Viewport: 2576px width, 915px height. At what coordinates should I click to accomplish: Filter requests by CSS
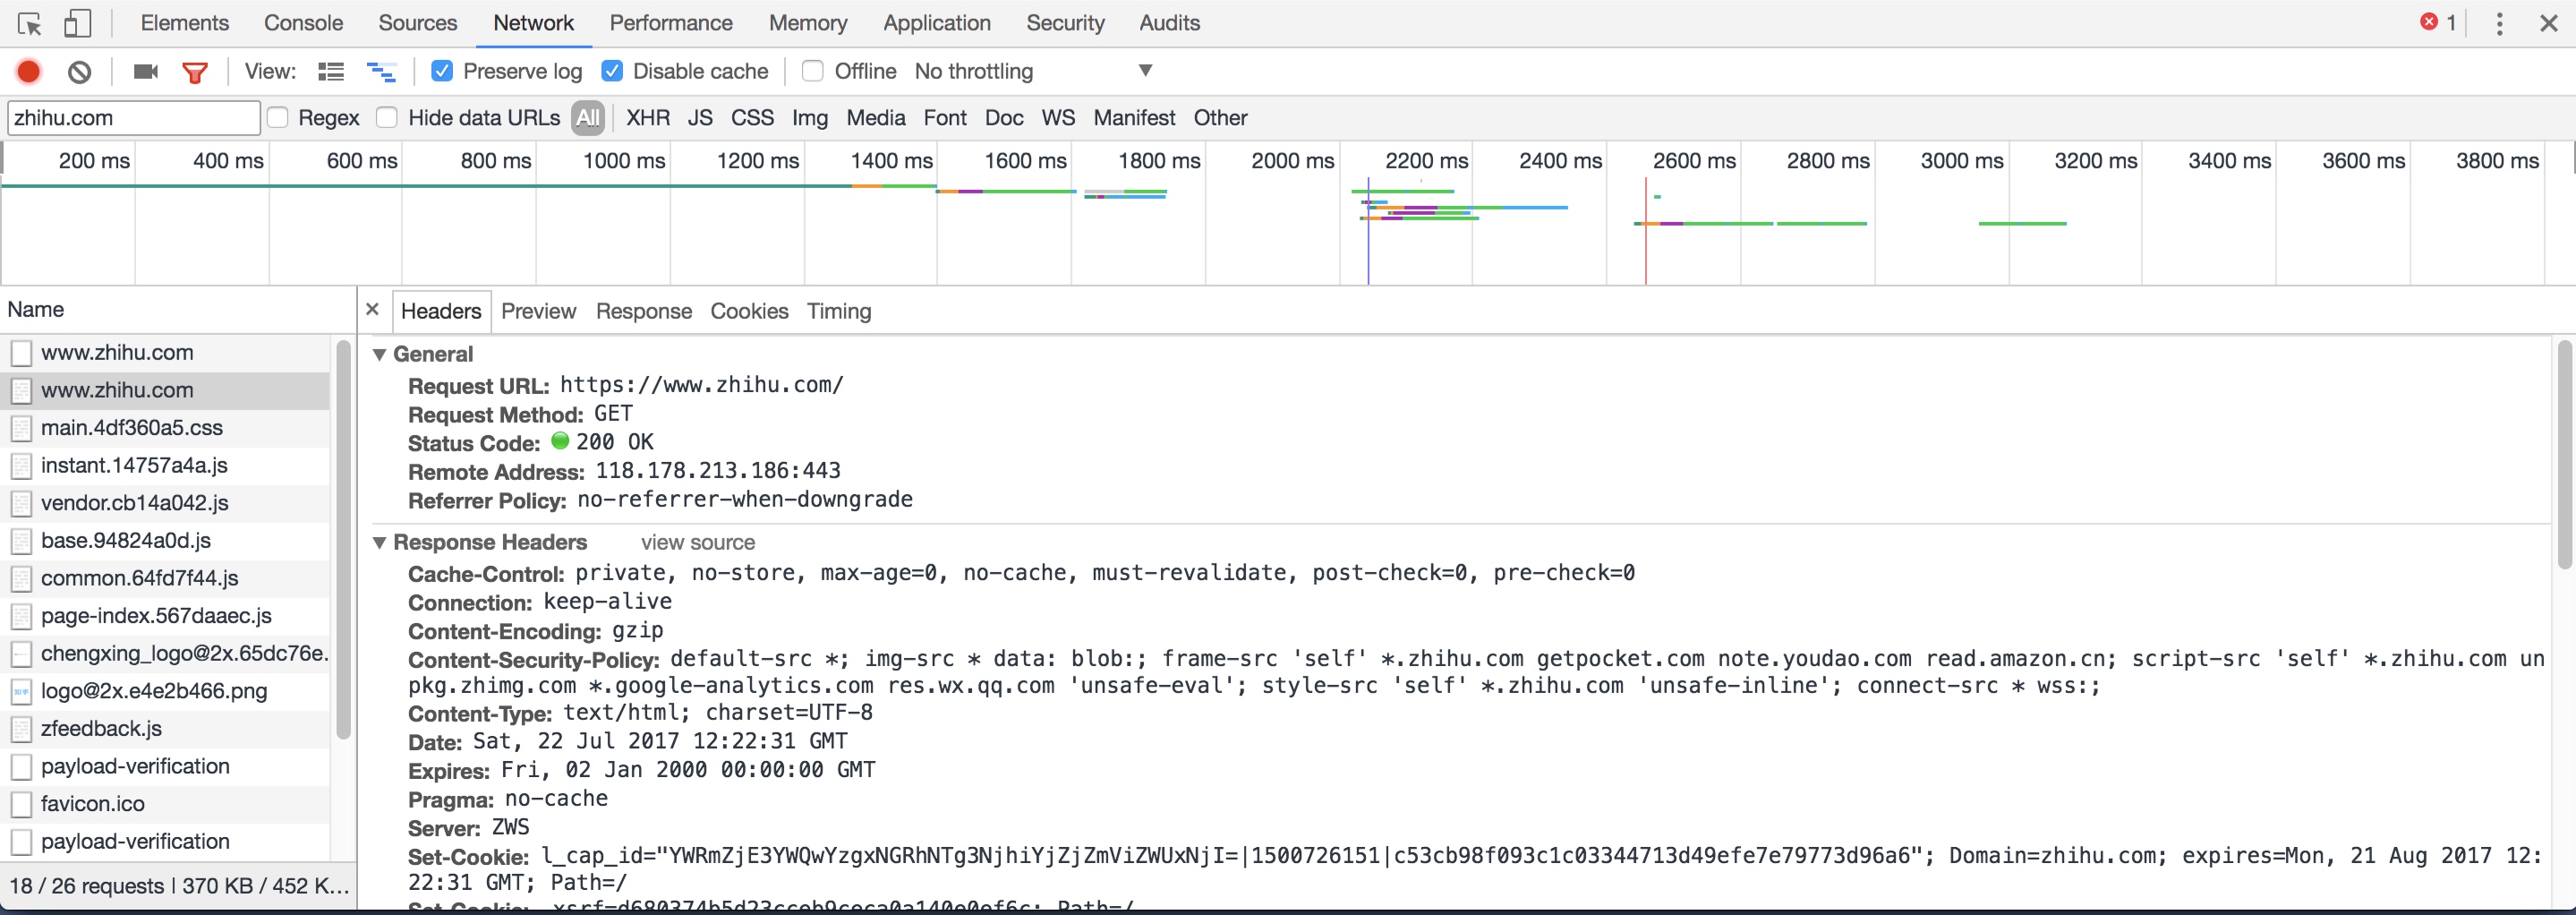[x=752, y=118]
